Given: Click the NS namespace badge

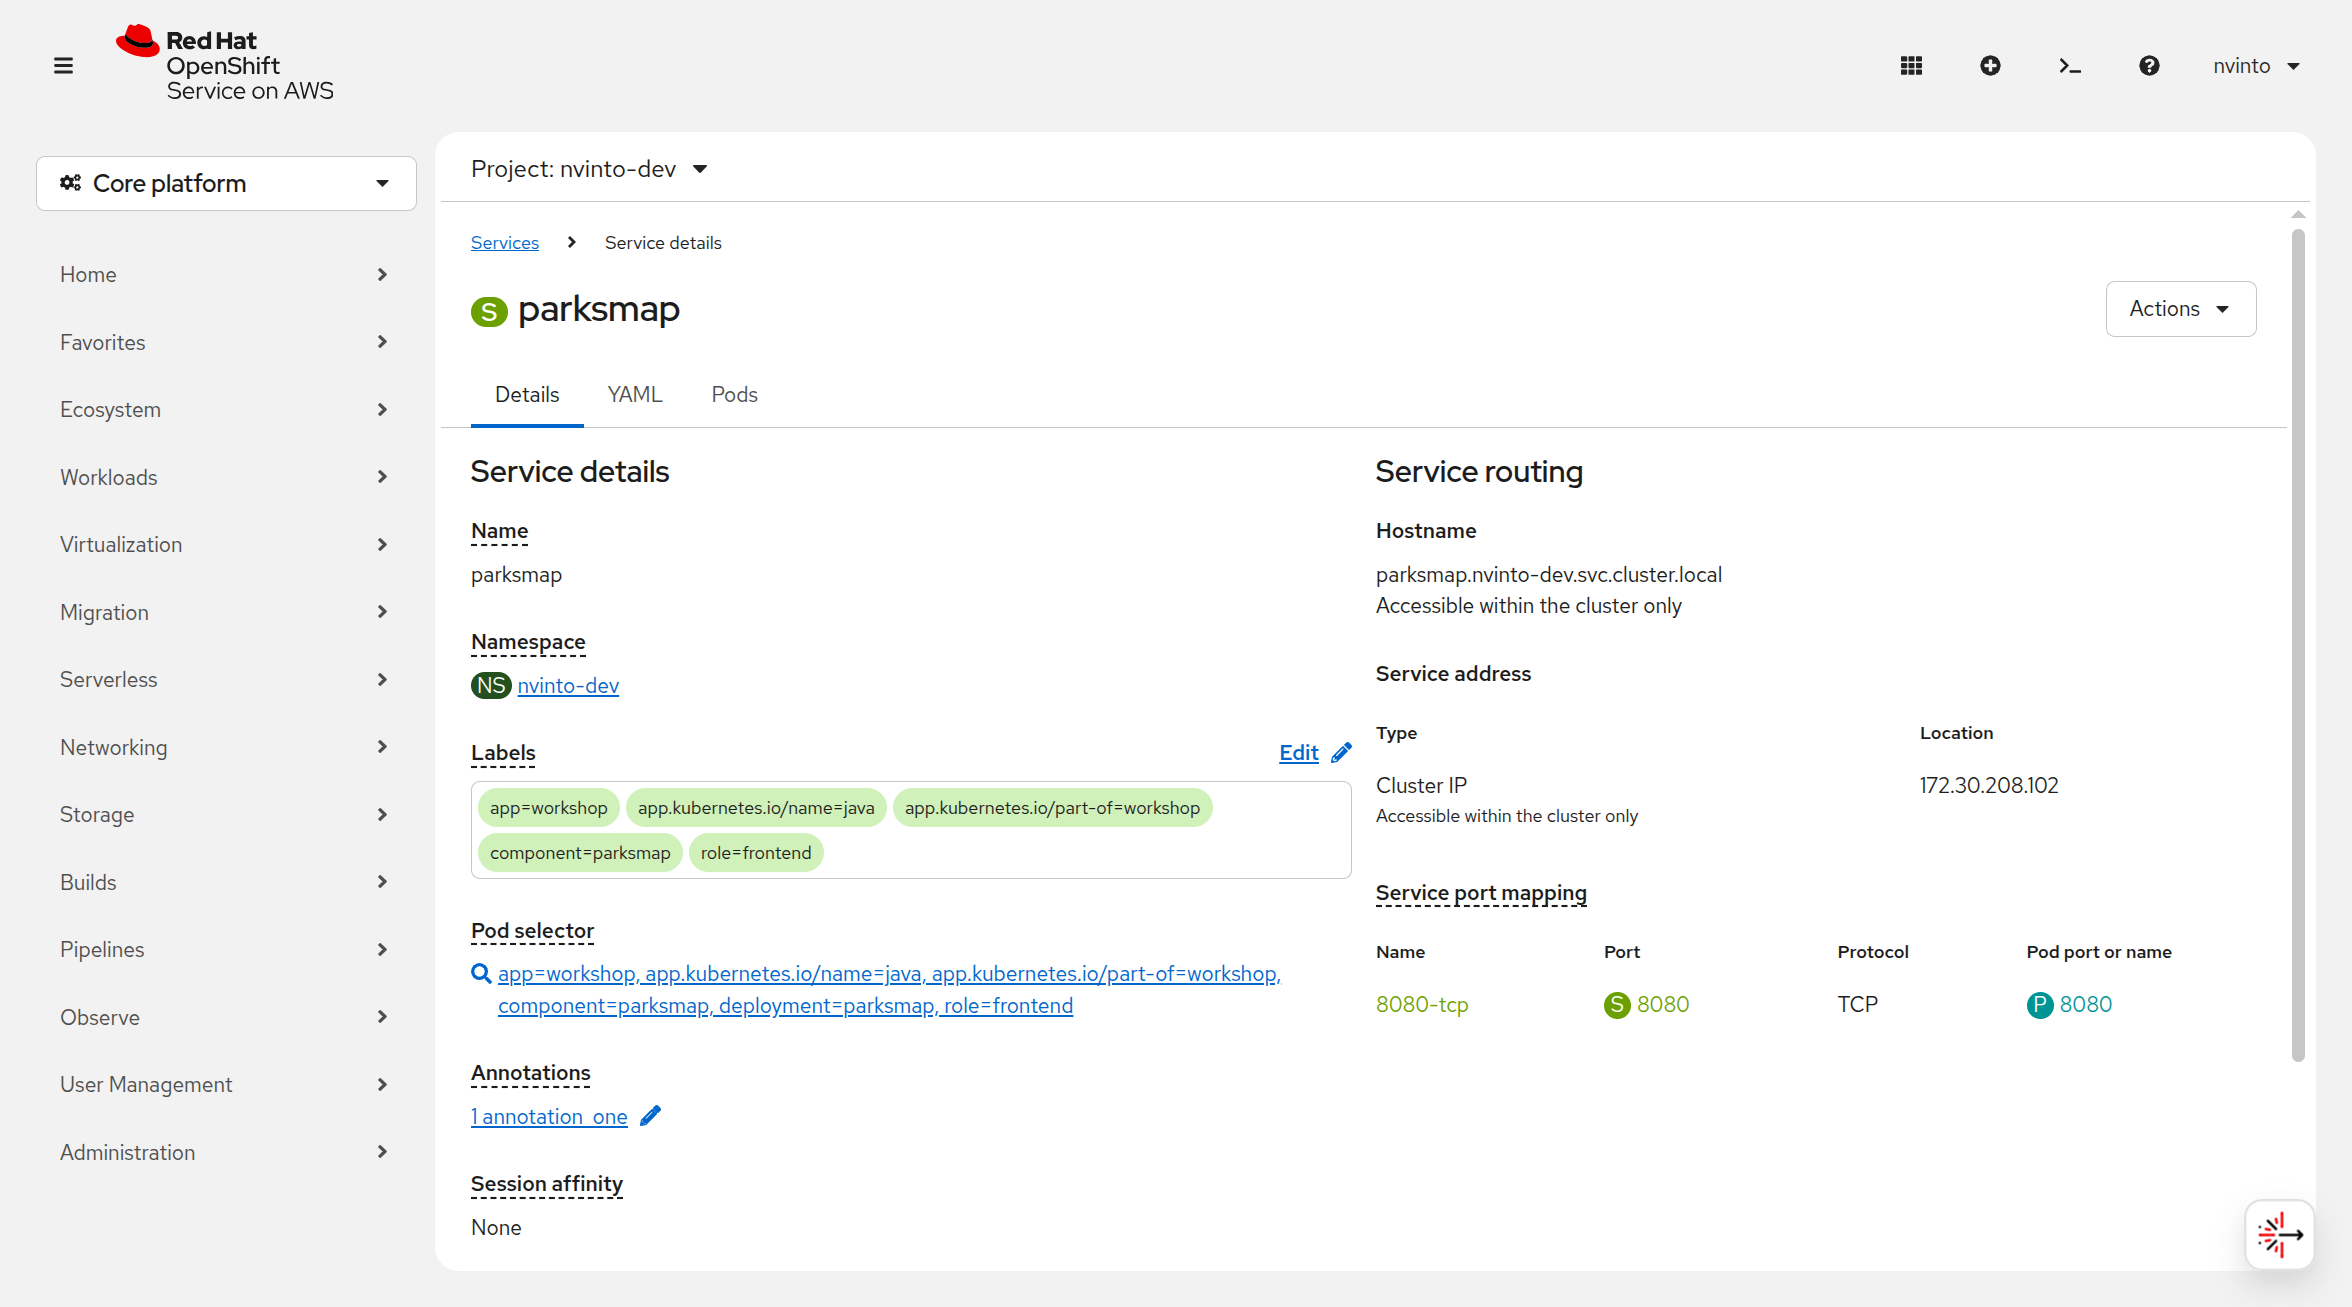Looking at the screenshot, I should point(491,686).
